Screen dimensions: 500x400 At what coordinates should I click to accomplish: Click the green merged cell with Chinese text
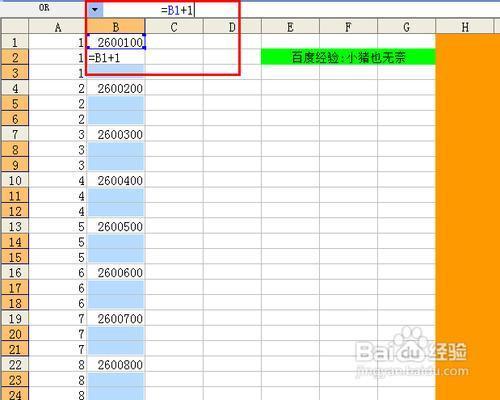tap(348, 57)
